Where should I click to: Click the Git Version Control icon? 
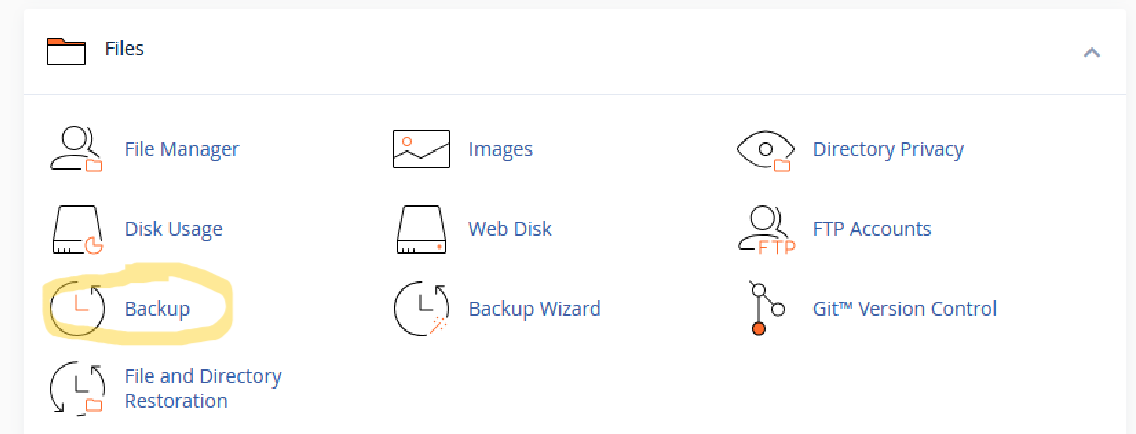coord(765,308)
